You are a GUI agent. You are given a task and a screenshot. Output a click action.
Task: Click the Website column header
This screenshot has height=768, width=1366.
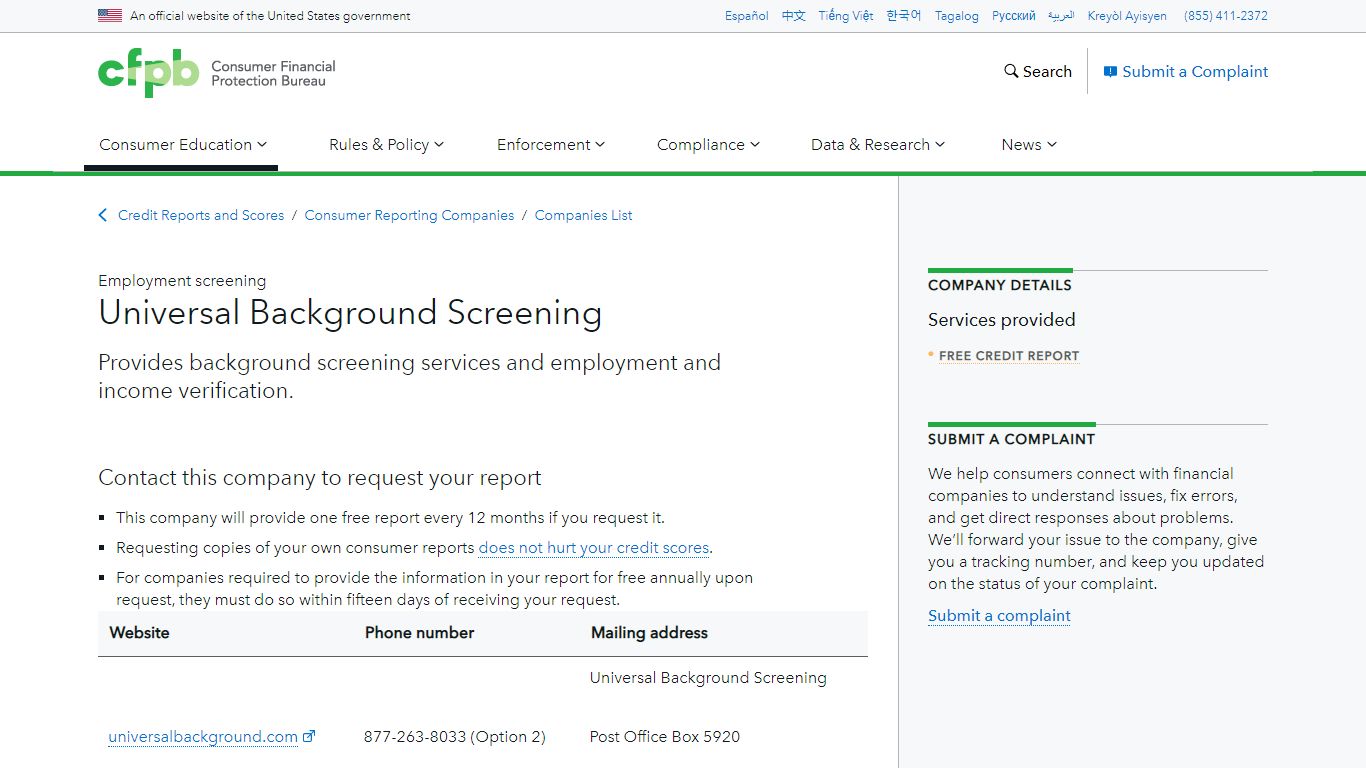point(139,633)
